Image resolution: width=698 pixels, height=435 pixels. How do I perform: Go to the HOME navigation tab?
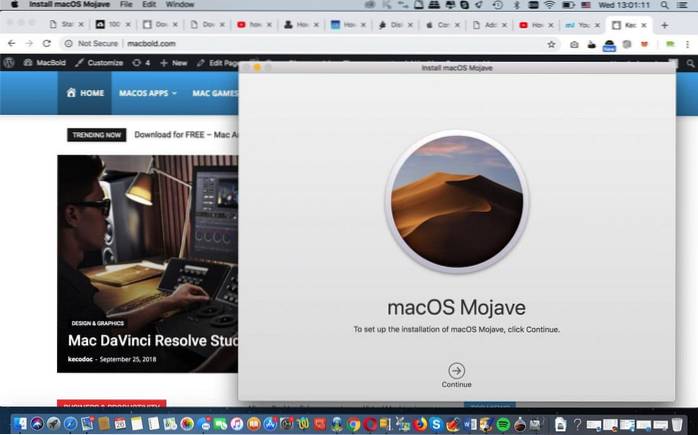coord(85,93)
